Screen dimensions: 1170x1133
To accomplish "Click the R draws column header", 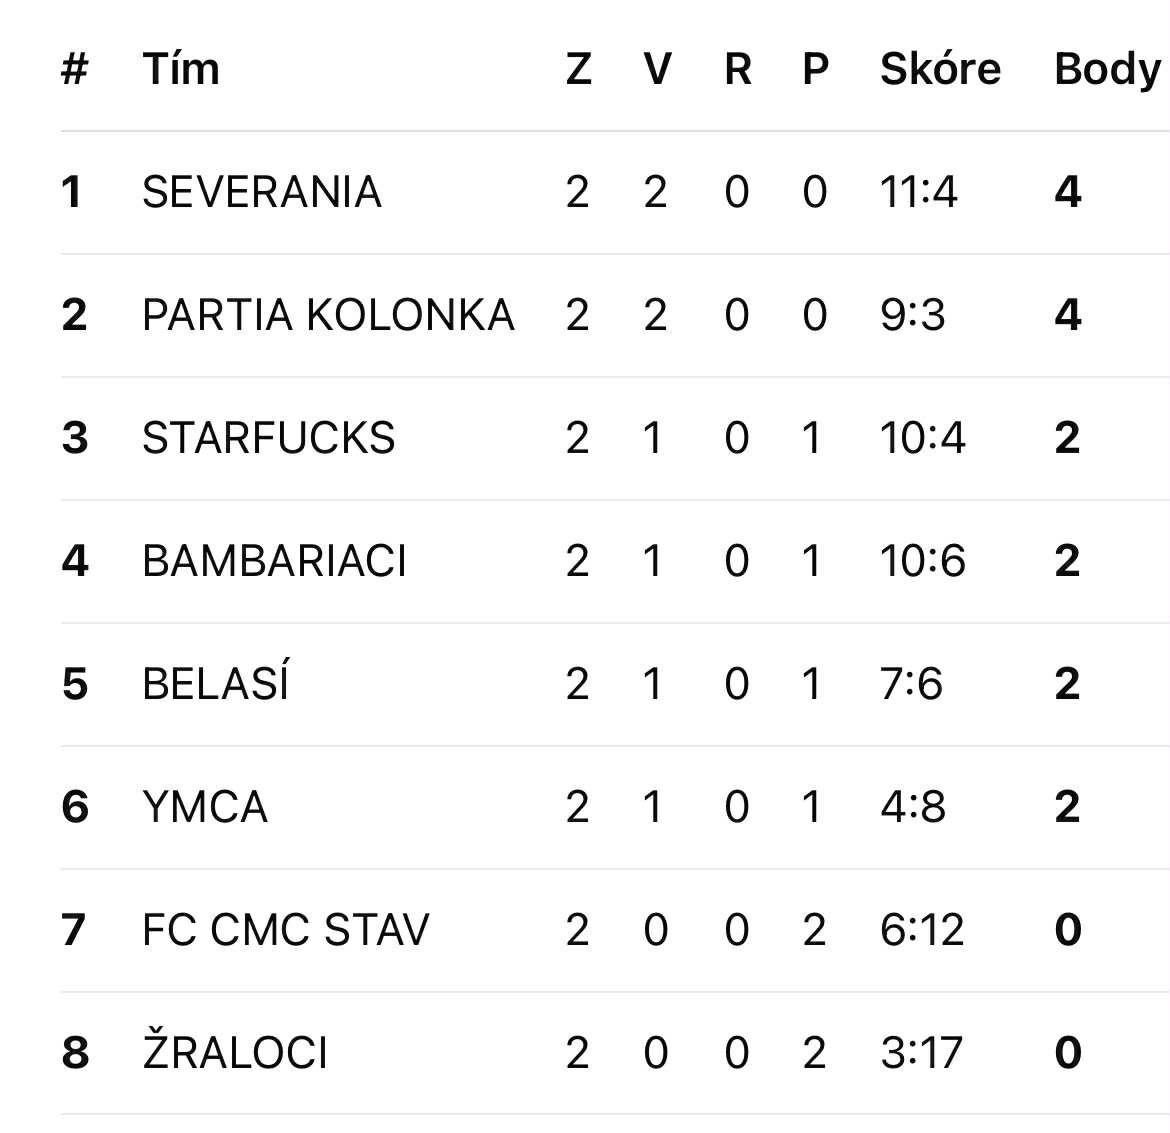I will pyautogui.click(x=737, y=69).
